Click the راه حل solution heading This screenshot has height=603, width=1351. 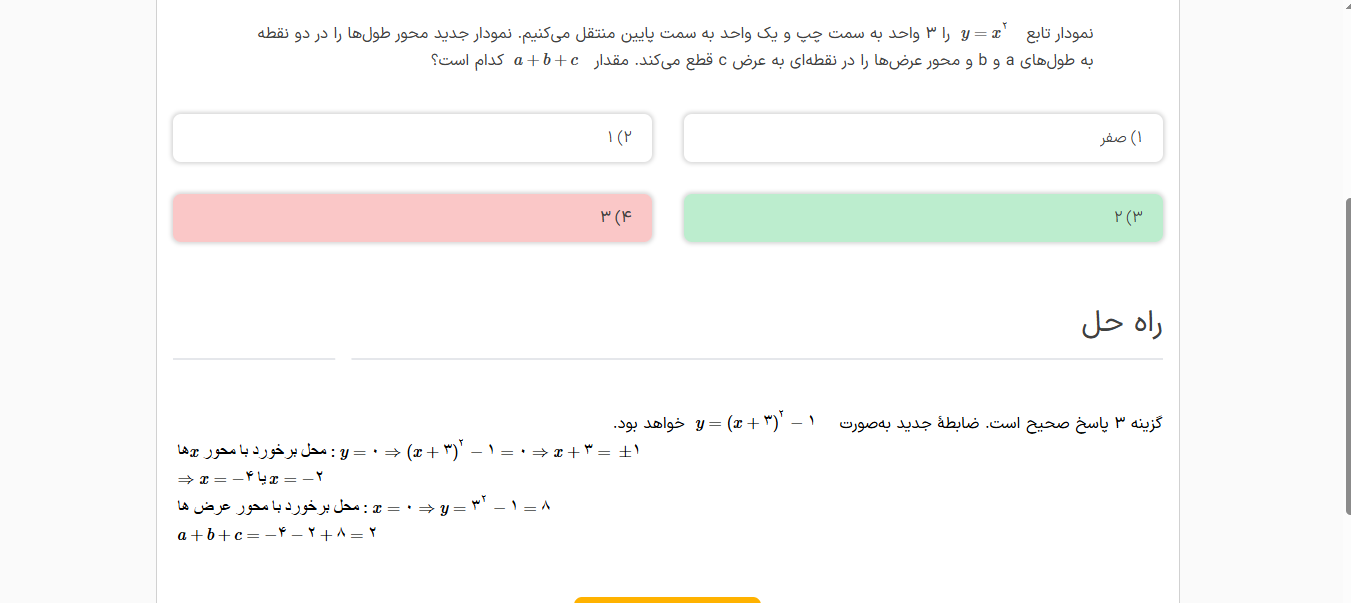(x=1121, y=324)
